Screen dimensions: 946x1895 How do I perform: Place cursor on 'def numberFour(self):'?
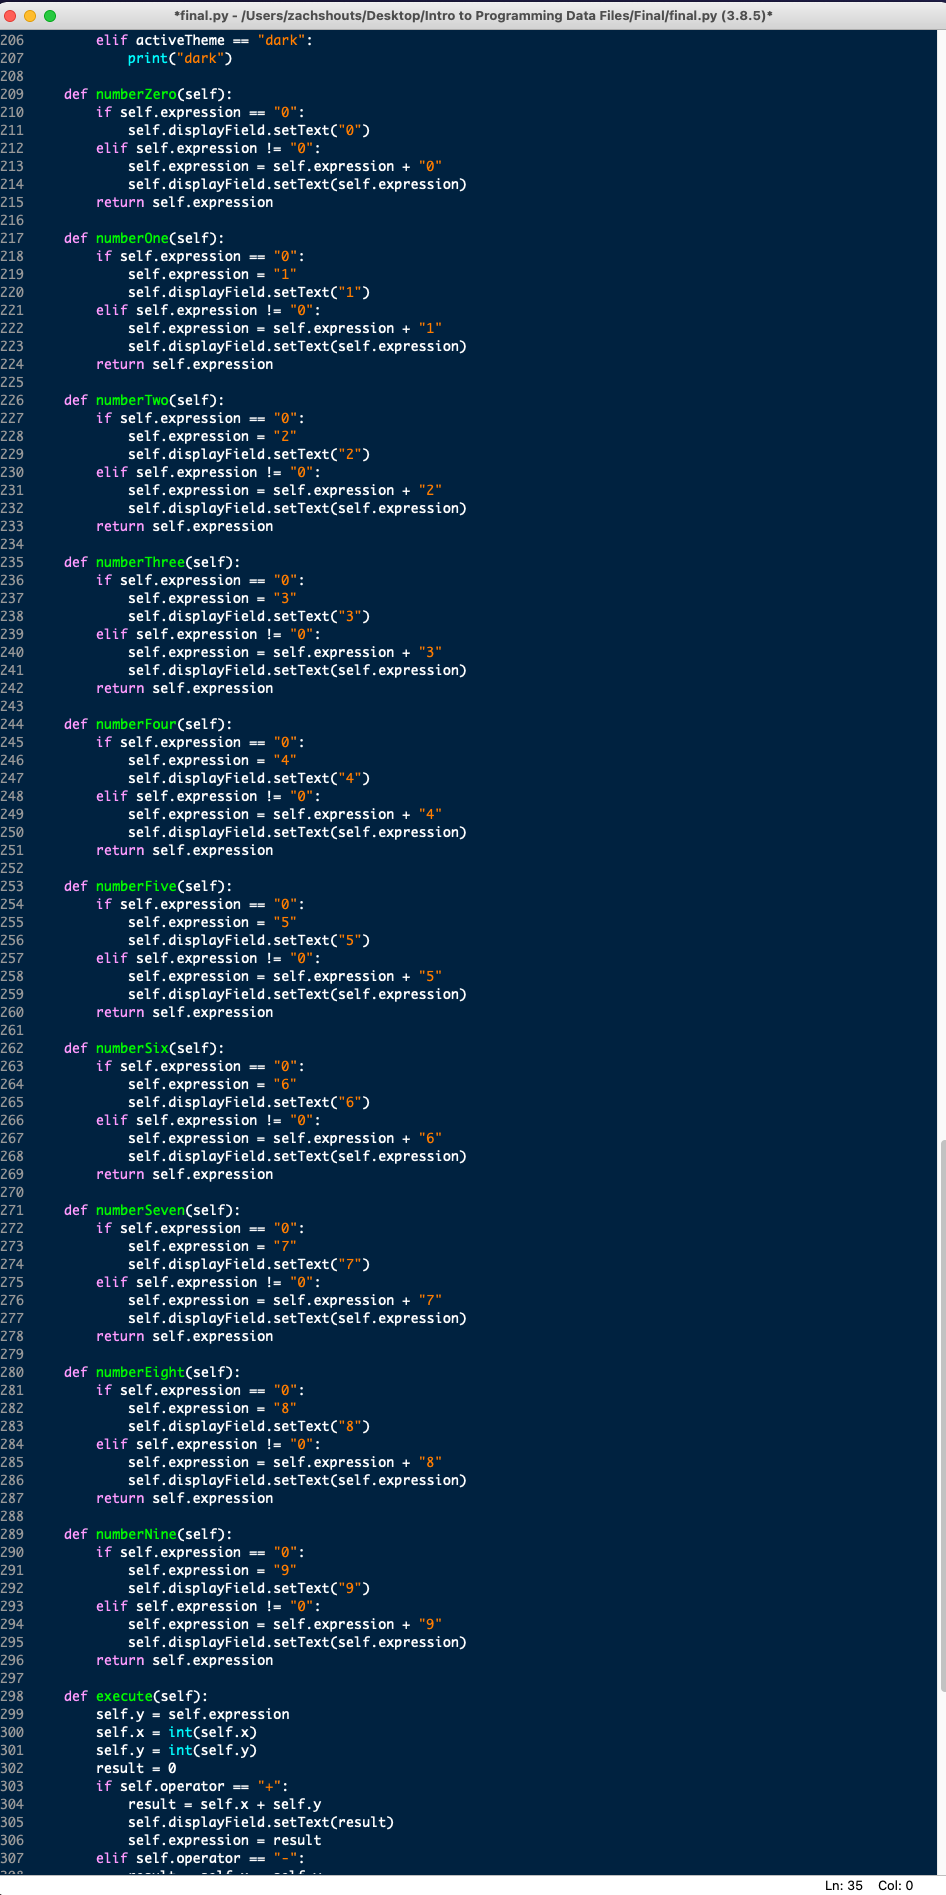click(148, 724)
